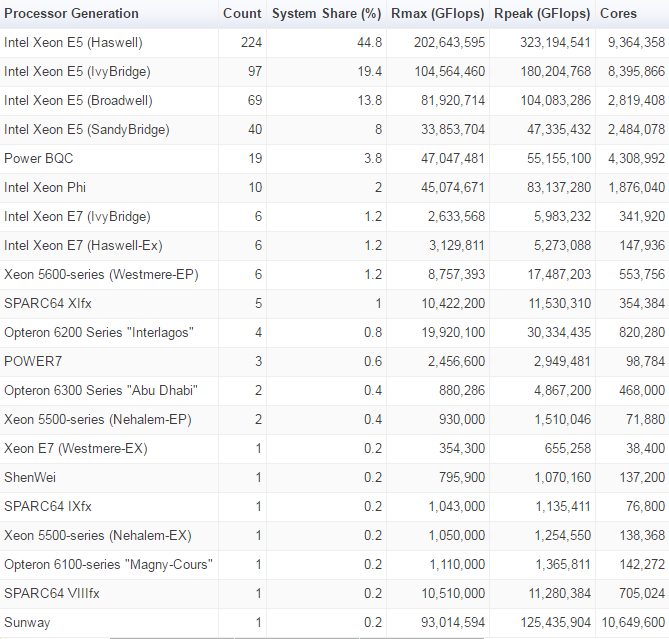Select the SPARC64 VIIIfx row name
This screenshot has width=669, height=639.
[x=52, y=594]
